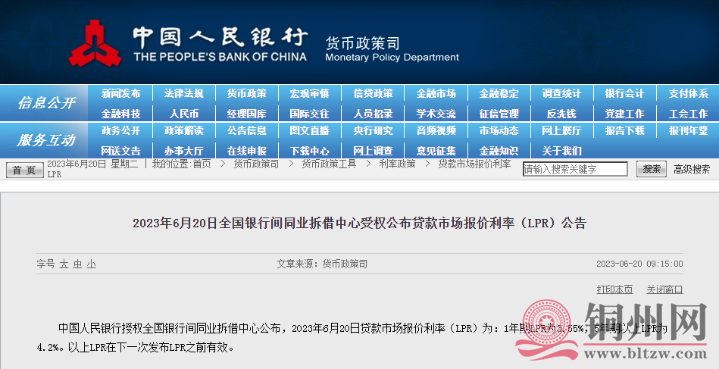Set font size to 大
Screen dimensions: 719x369
pos(64,264)
